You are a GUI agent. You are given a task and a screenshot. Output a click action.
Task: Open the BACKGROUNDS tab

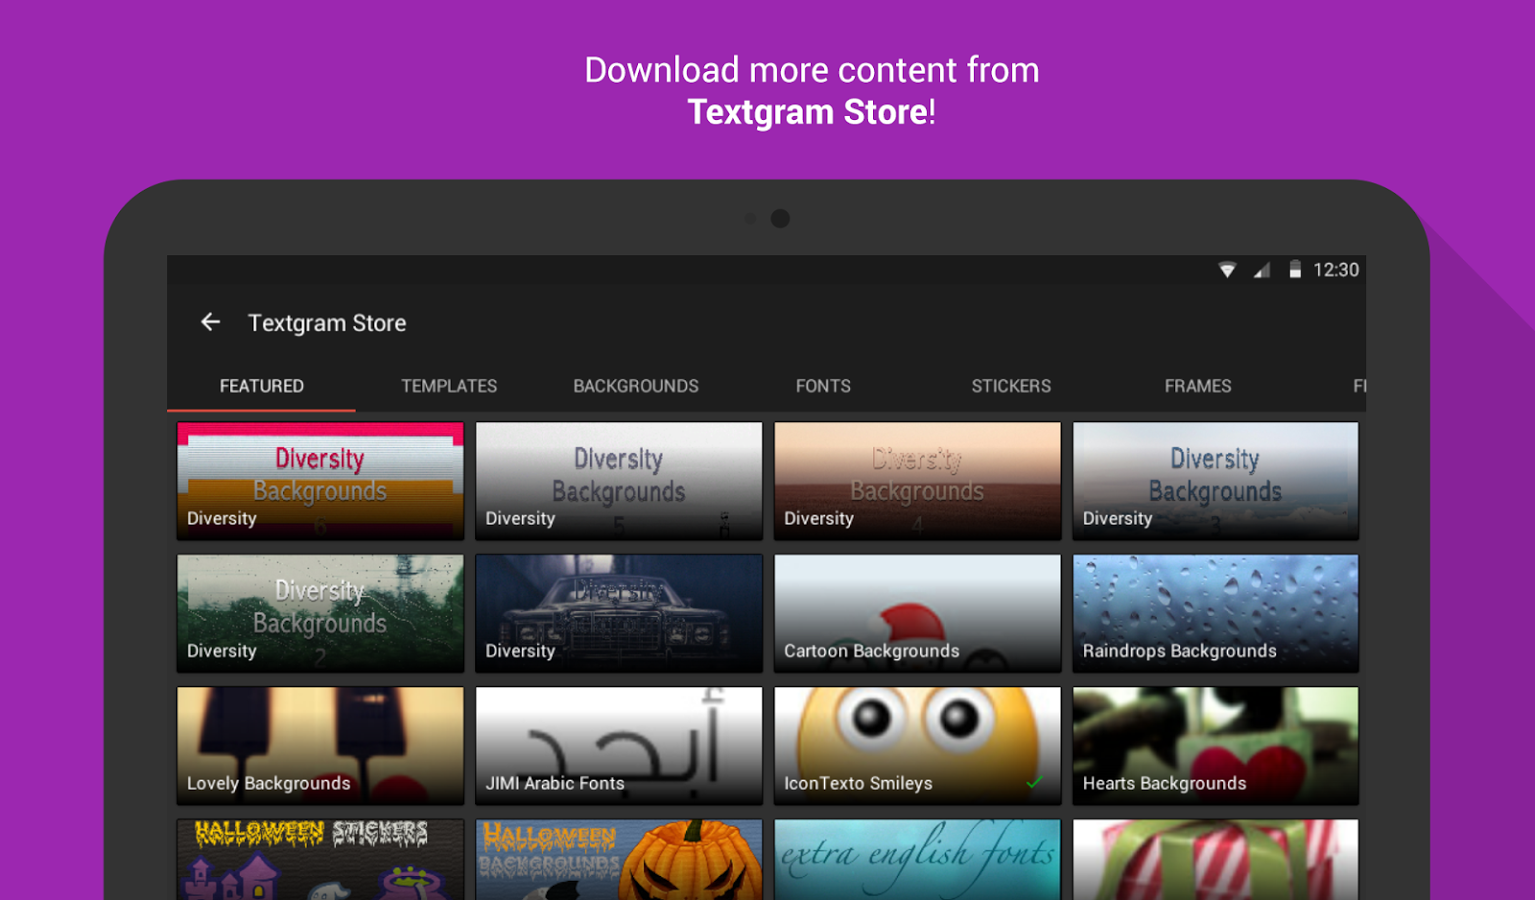[x=636, y=386]
